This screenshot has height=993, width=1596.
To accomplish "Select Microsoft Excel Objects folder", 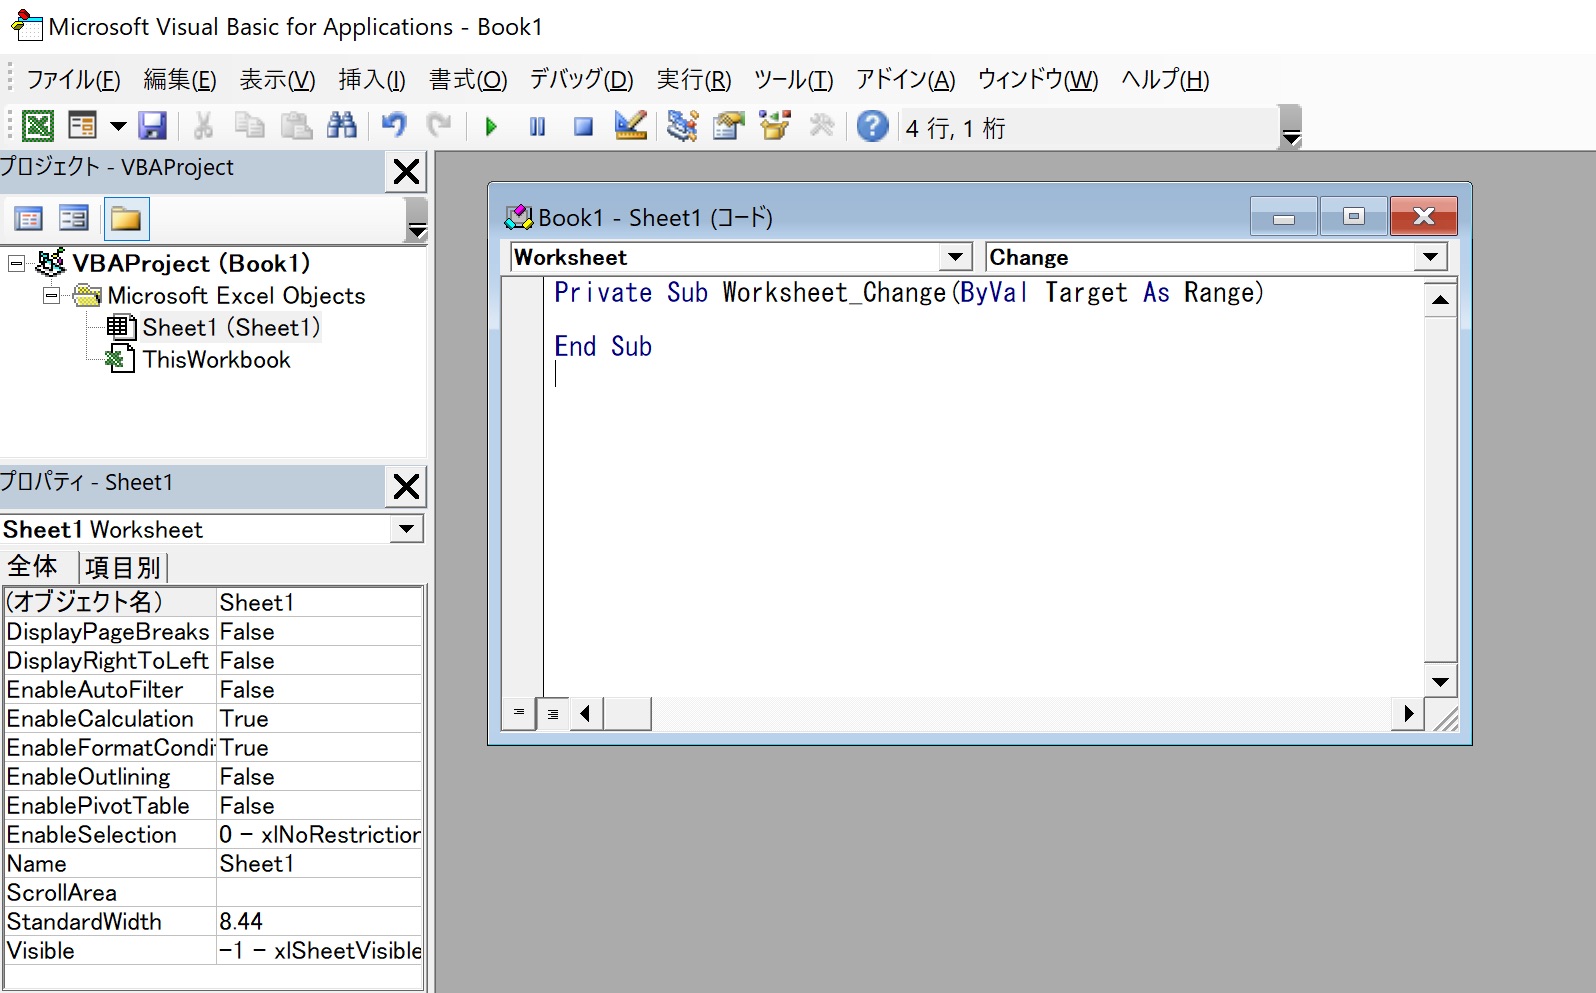I will click(x=236, y=296).
